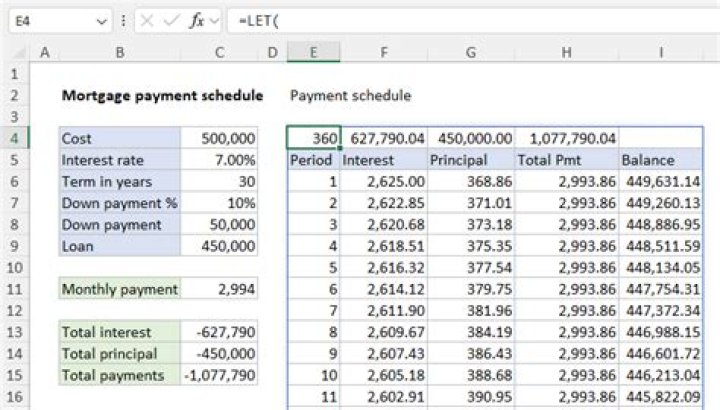Click the 'Interest' column heading cell
Viewport: 720px width, 410px height.
(384, 160)
